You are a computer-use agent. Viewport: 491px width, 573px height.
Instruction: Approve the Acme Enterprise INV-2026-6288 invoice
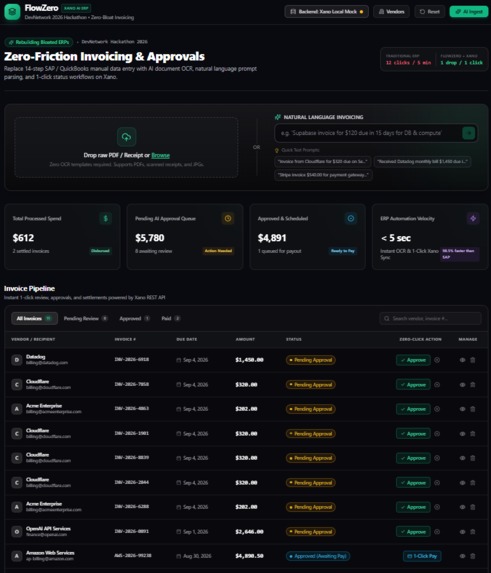pos(413,507)
